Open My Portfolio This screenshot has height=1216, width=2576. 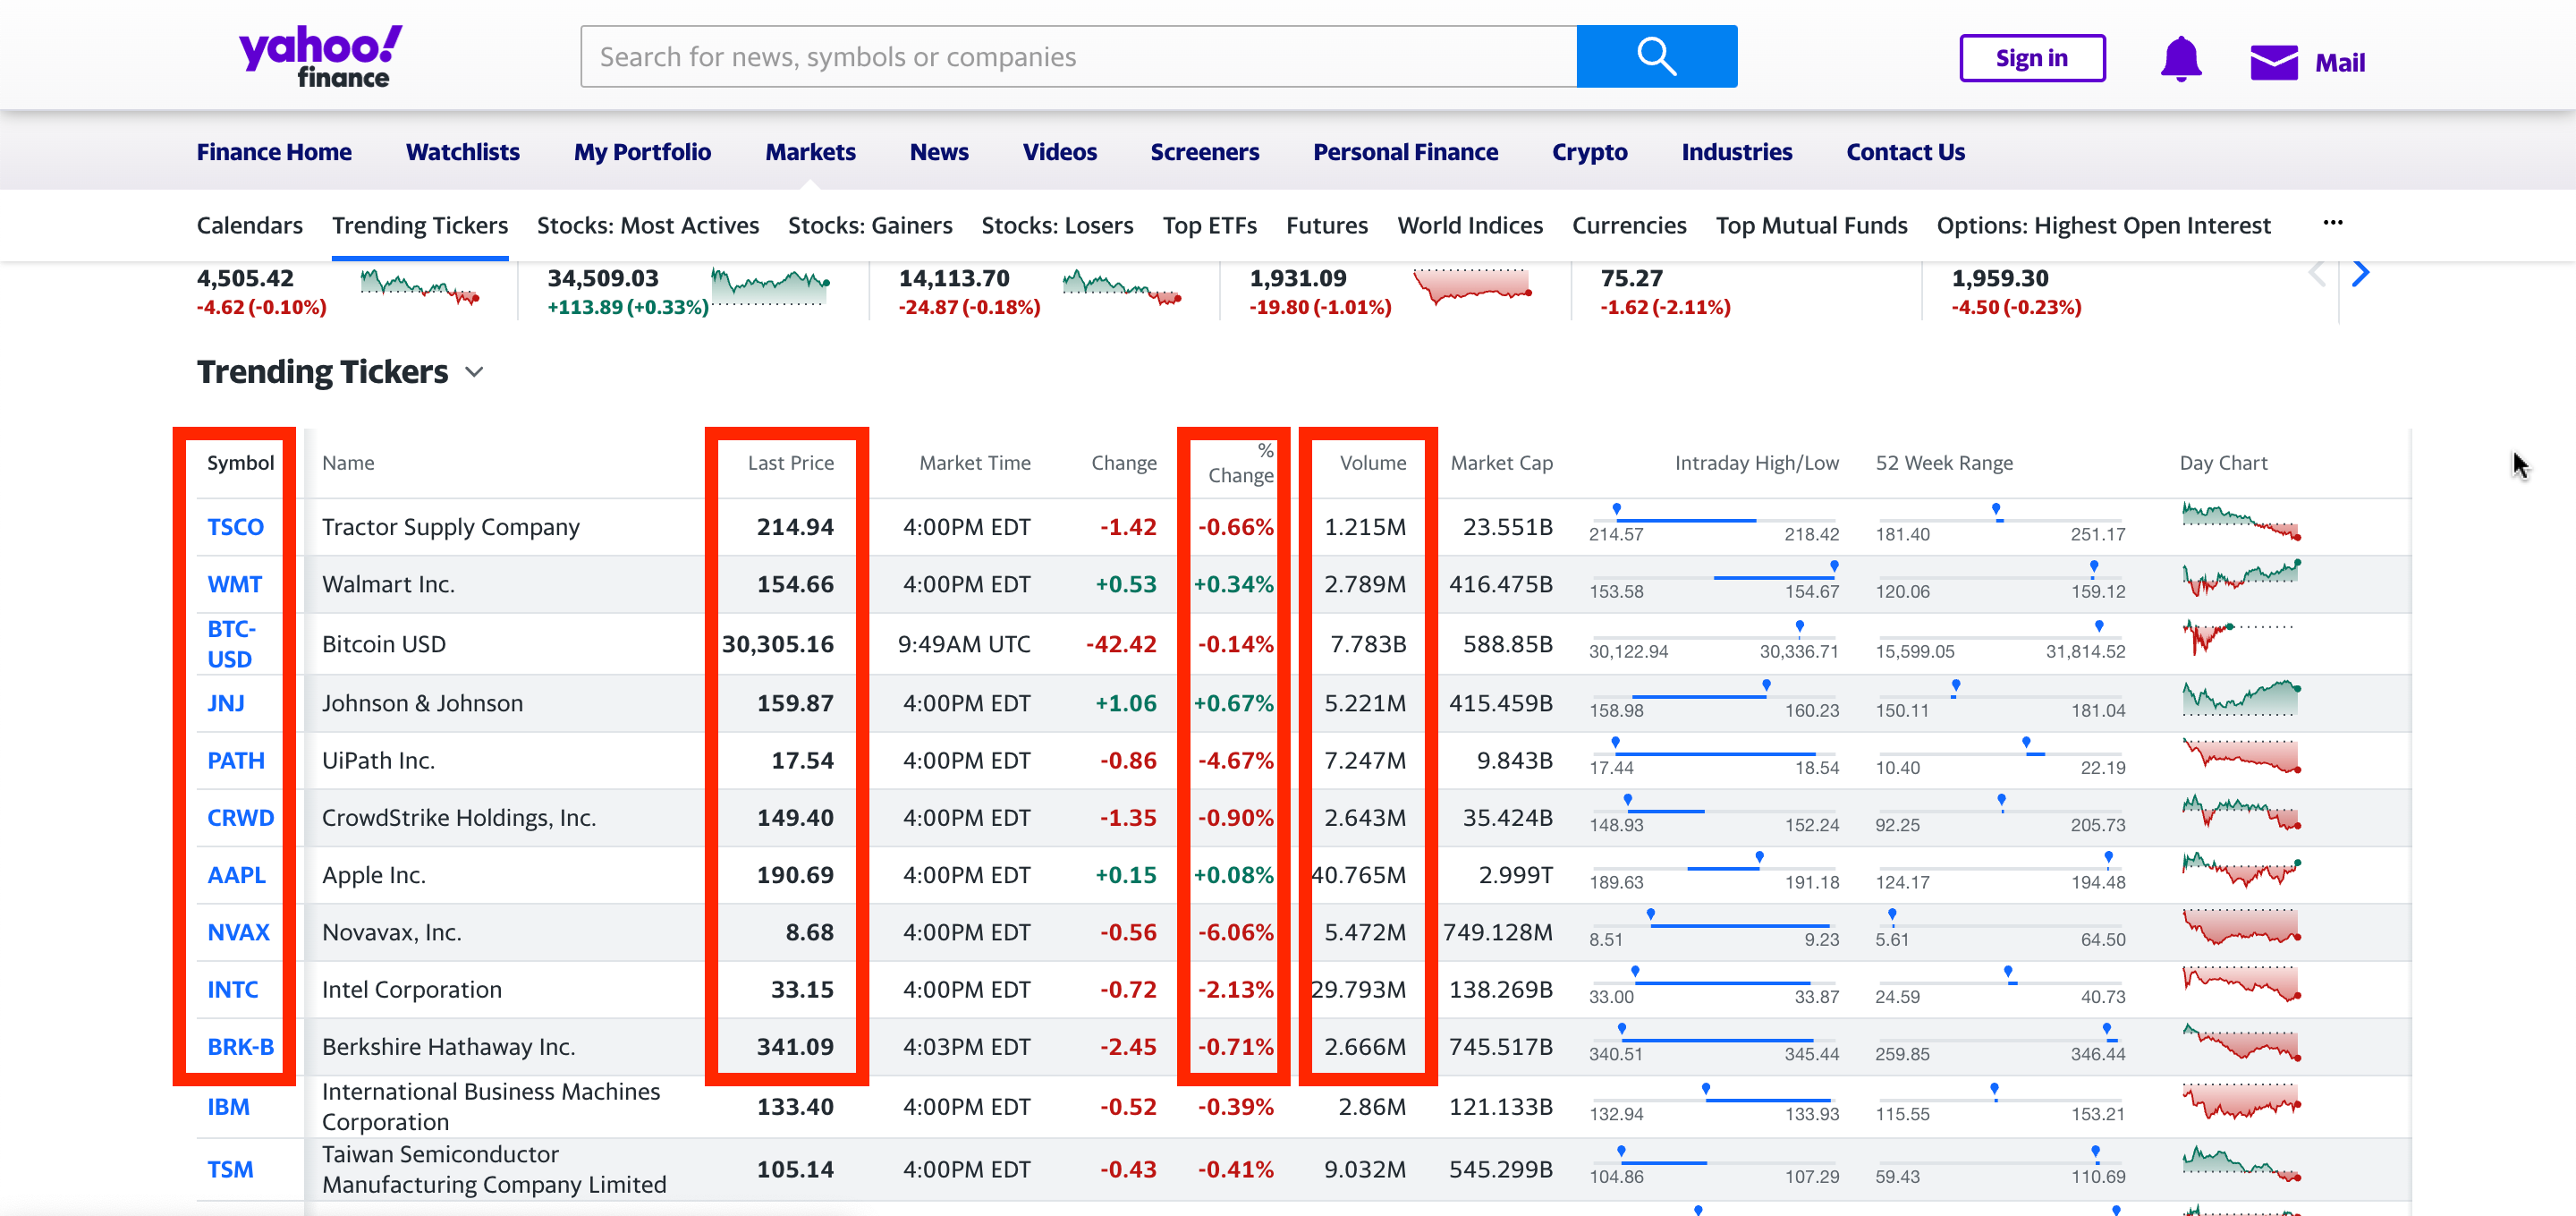[642, 152]
